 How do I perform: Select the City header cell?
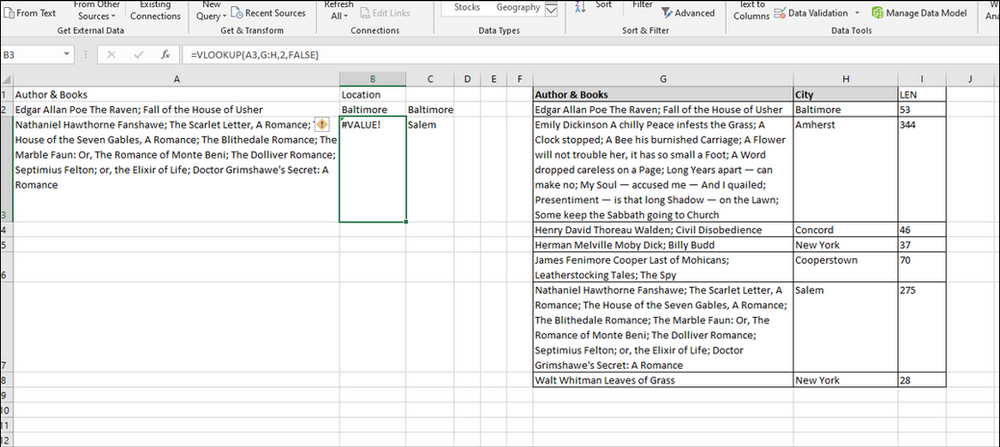point(846,94)
